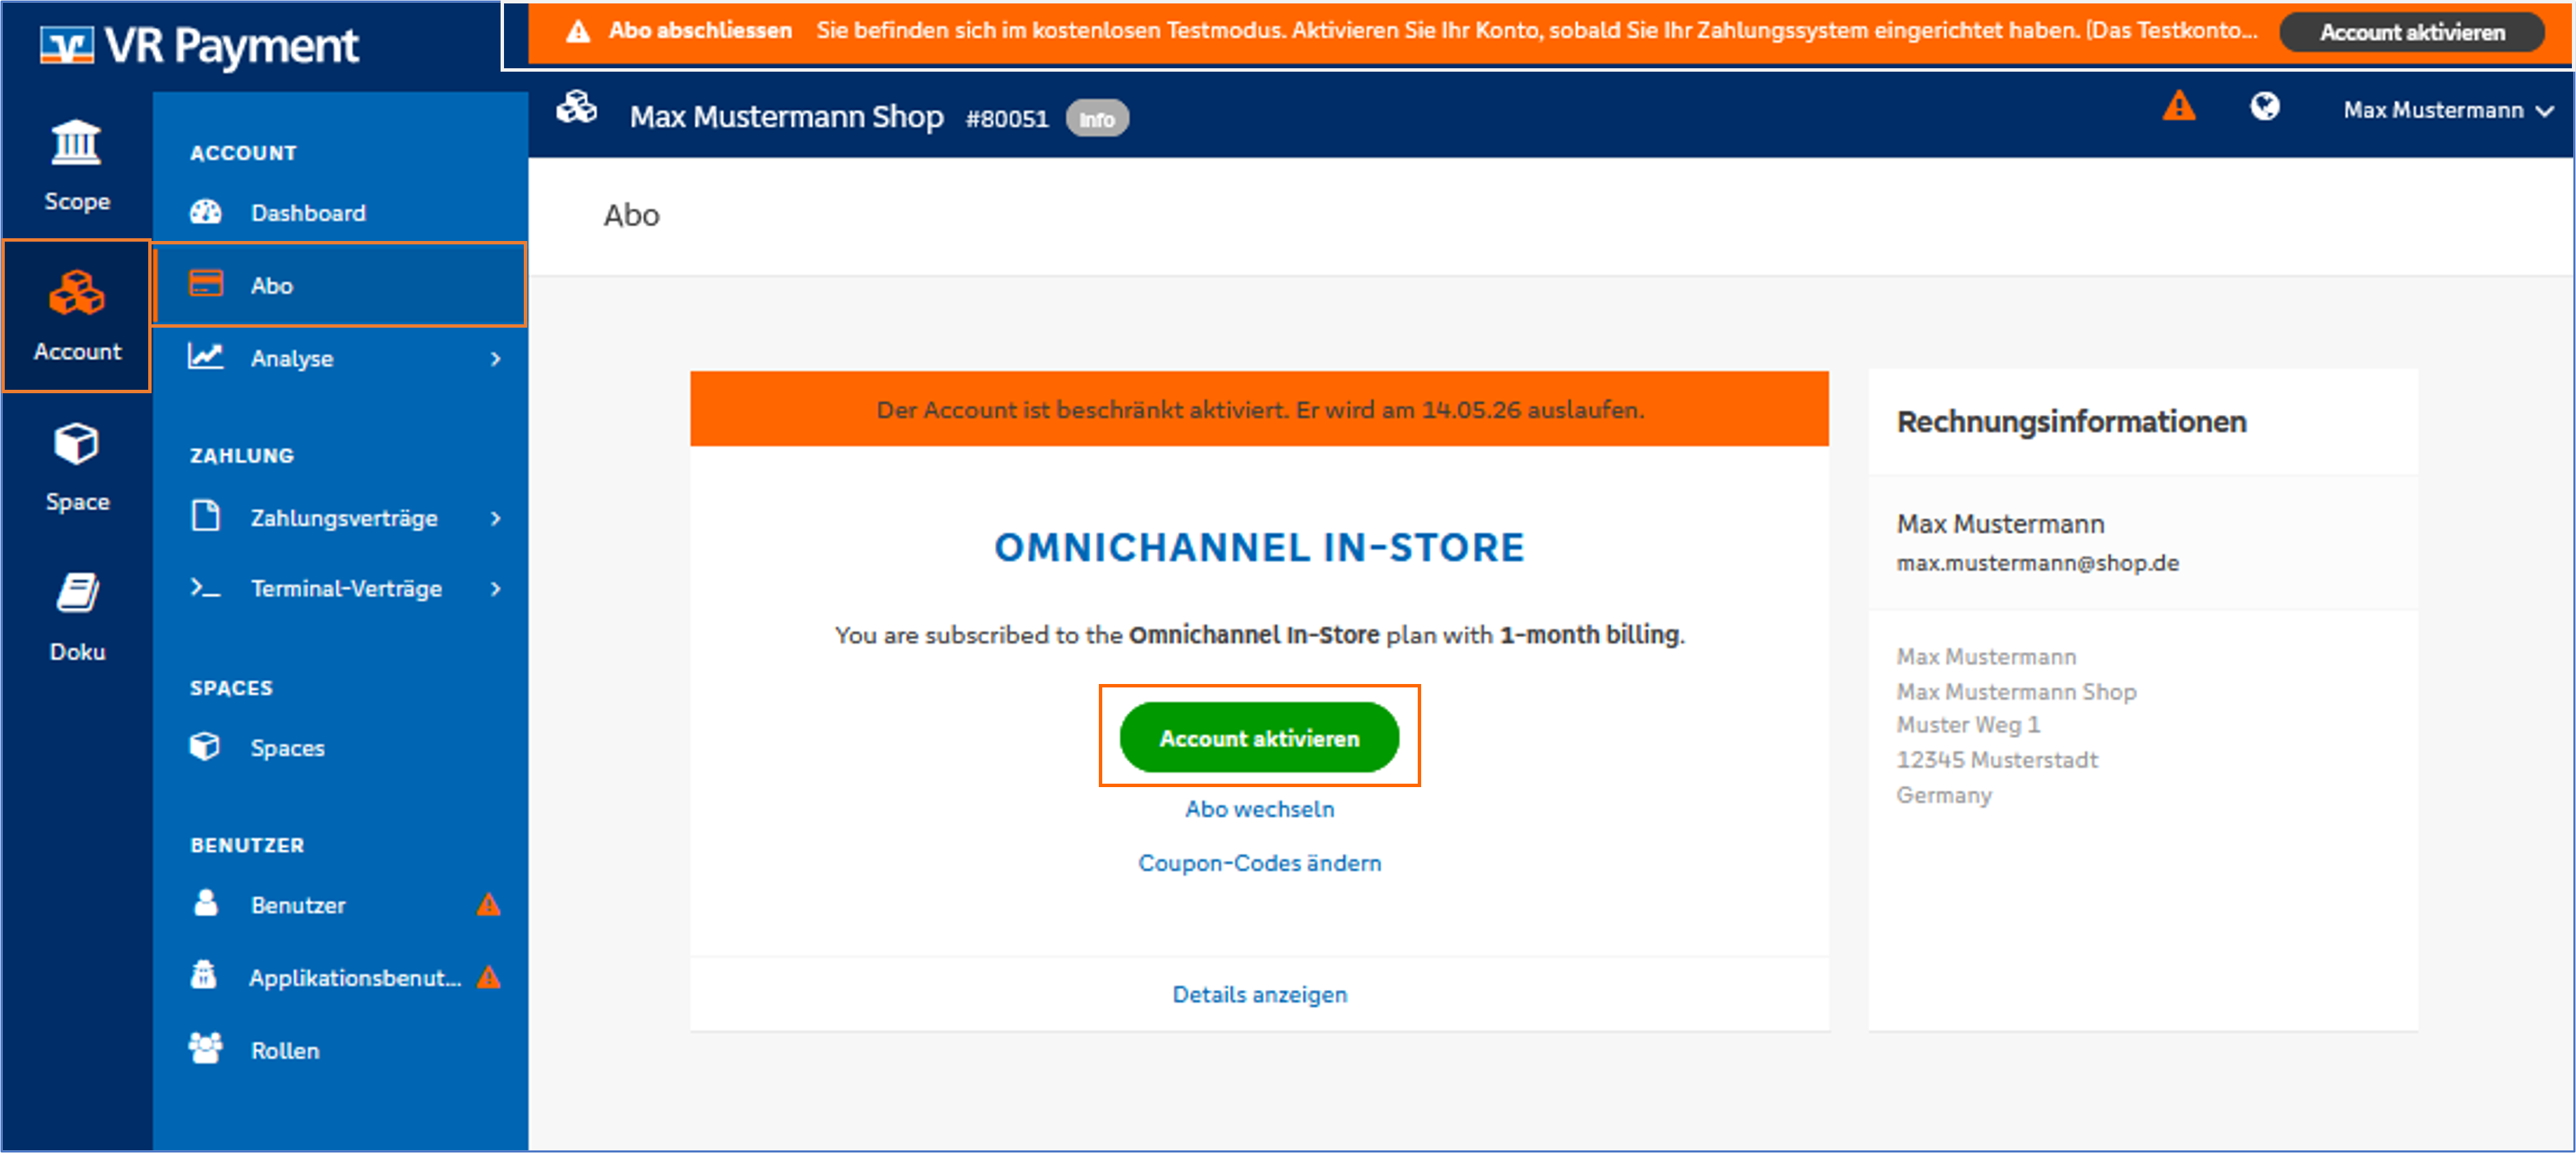Open the Dashboard menu item
2576x1153 pixels.
tap(340, 212)
